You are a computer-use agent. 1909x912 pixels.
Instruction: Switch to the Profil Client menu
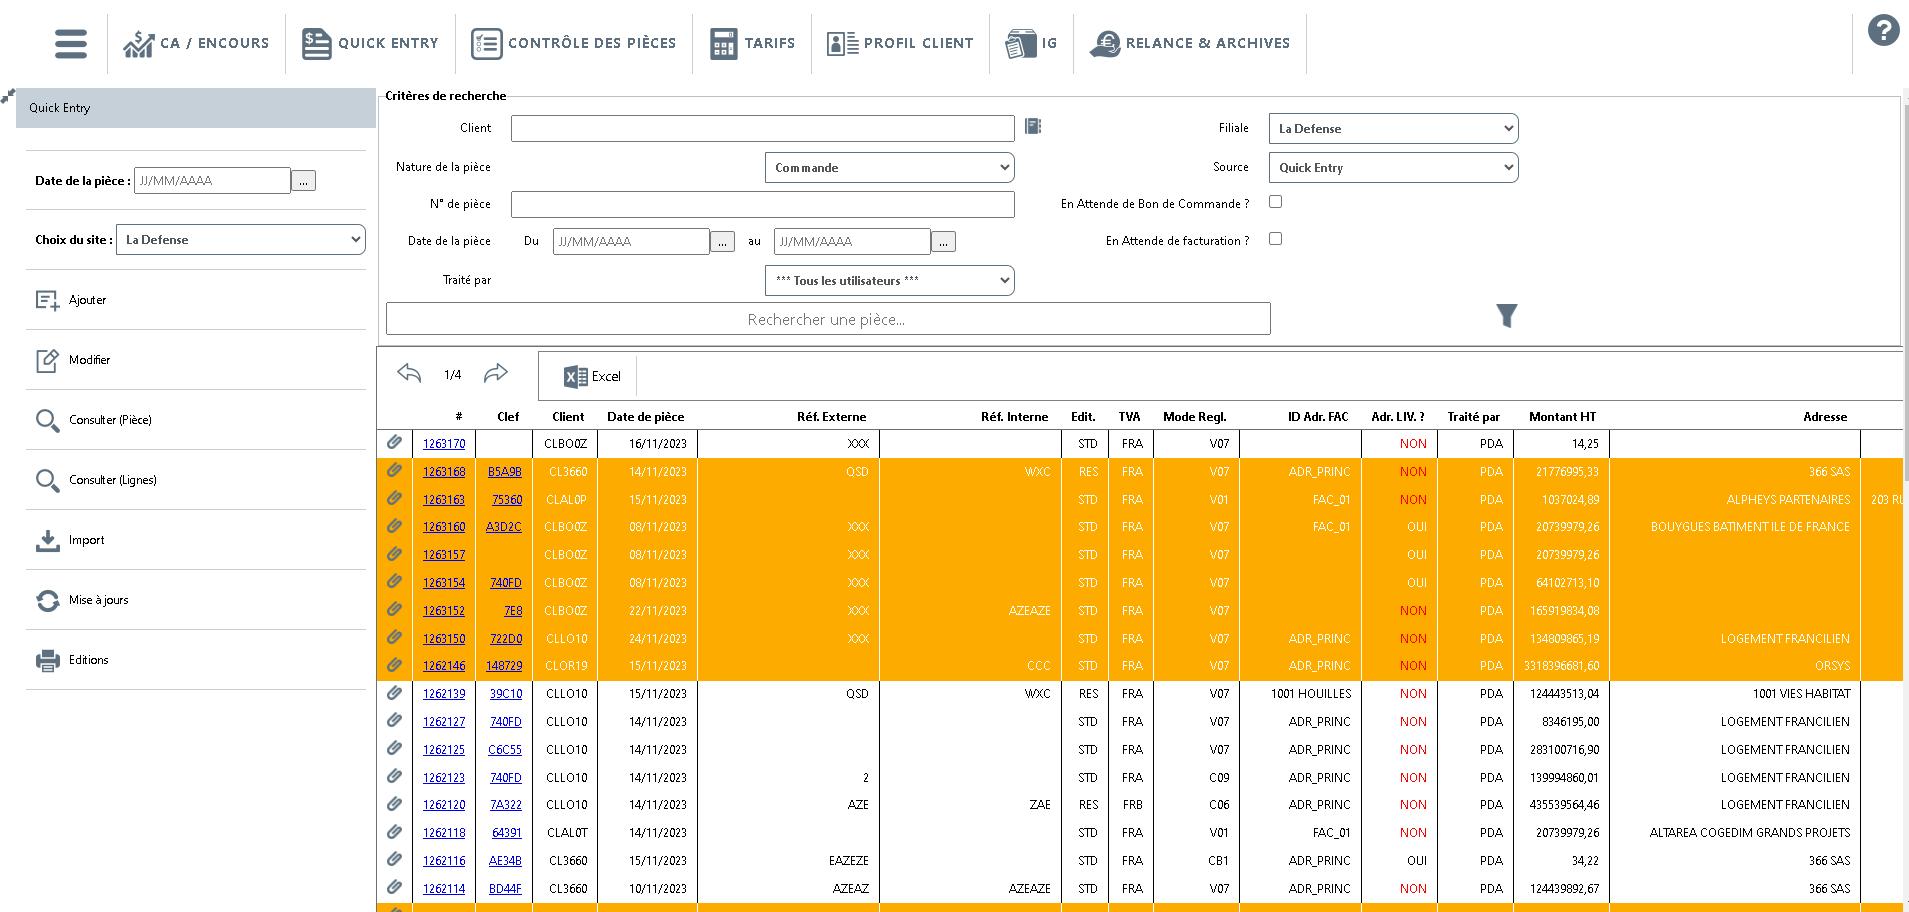[x=900, y=43]
